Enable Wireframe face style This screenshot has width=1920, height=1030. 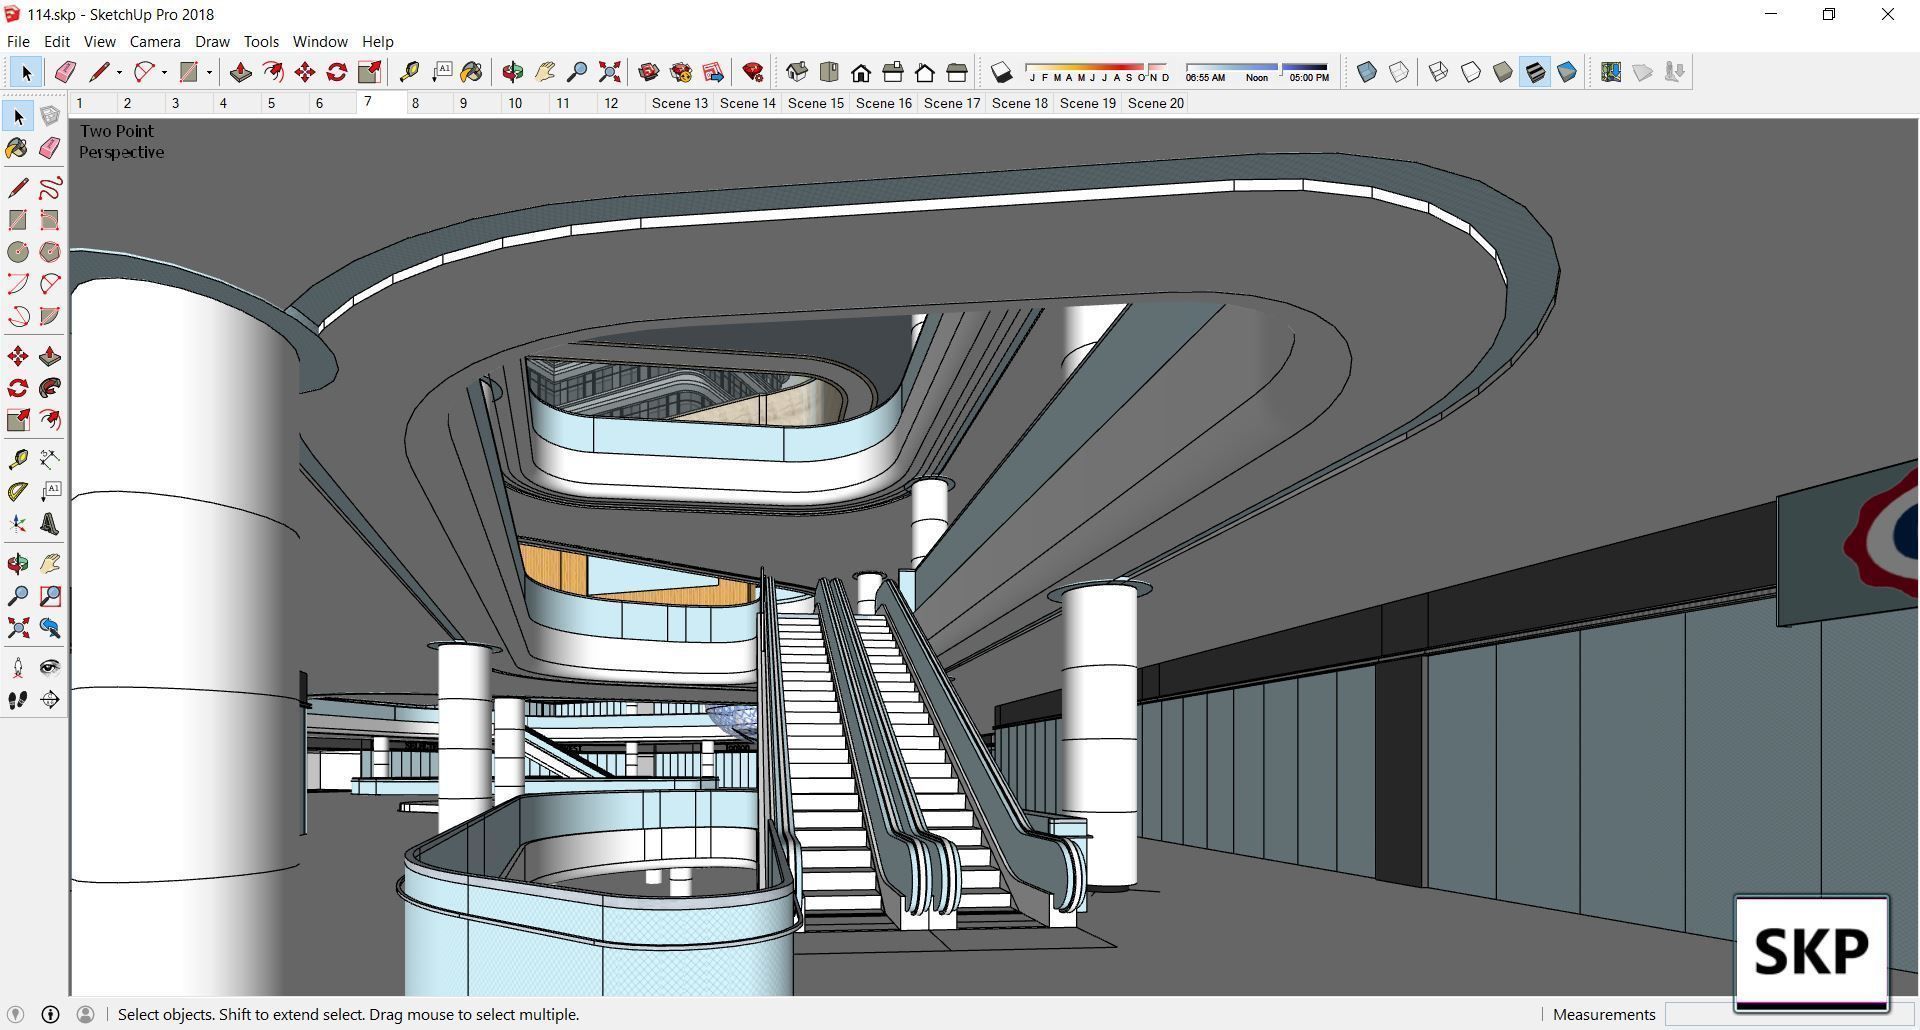[1438, 72]
